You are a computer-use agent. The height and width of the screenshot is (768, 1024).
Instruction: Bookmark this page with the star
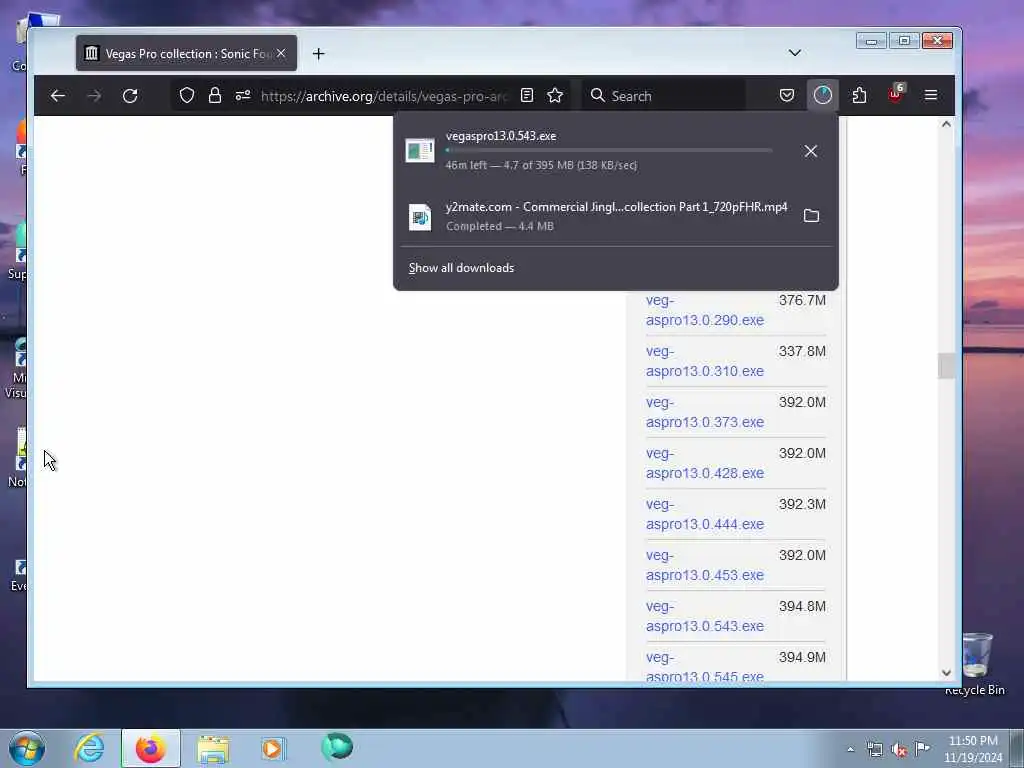(555, 96)
